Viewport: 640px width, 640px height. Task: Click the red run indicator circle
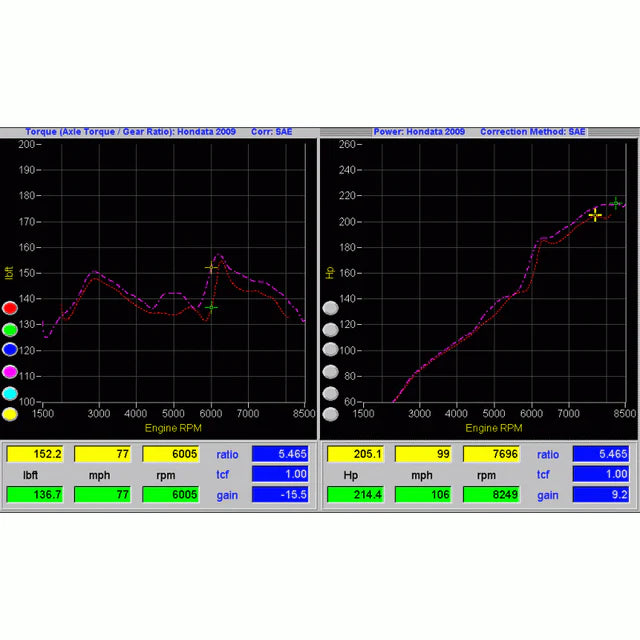pyautogui.click(x=10, y=308)
